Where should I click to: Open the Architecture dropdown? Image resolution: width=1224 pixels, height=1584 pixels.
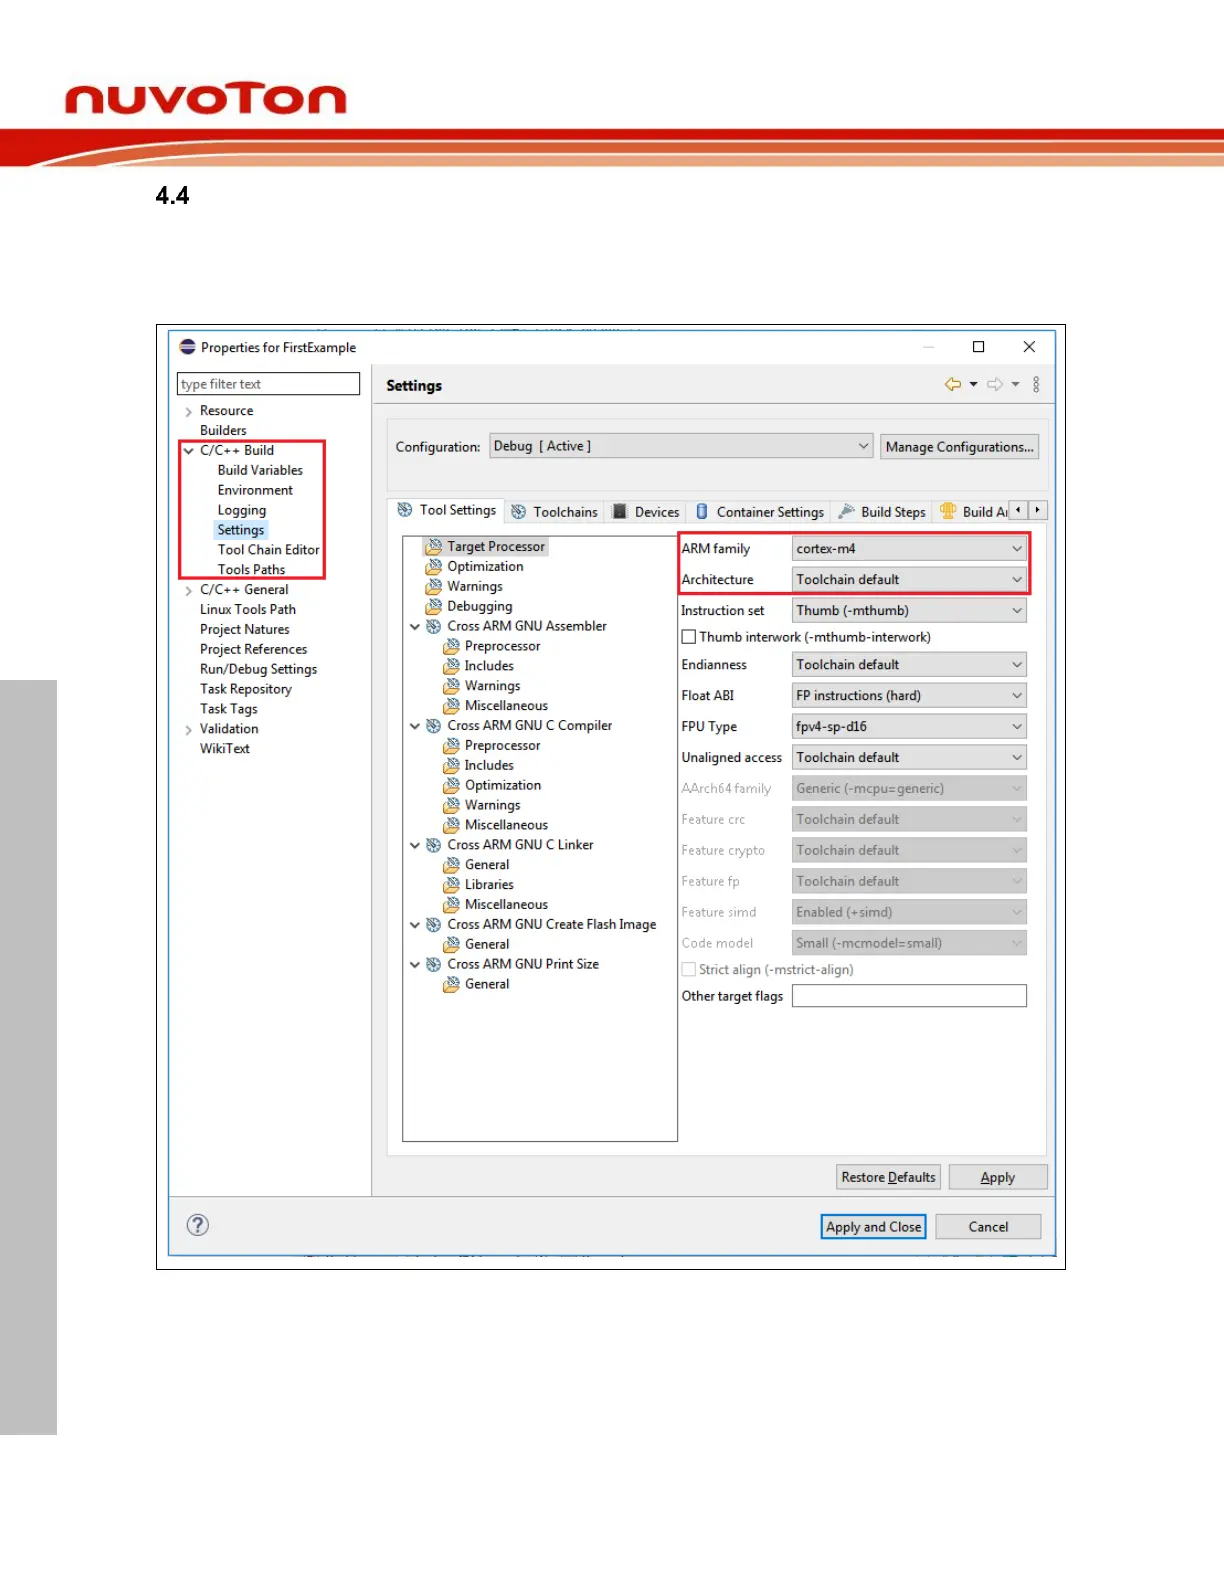[909, 580]
